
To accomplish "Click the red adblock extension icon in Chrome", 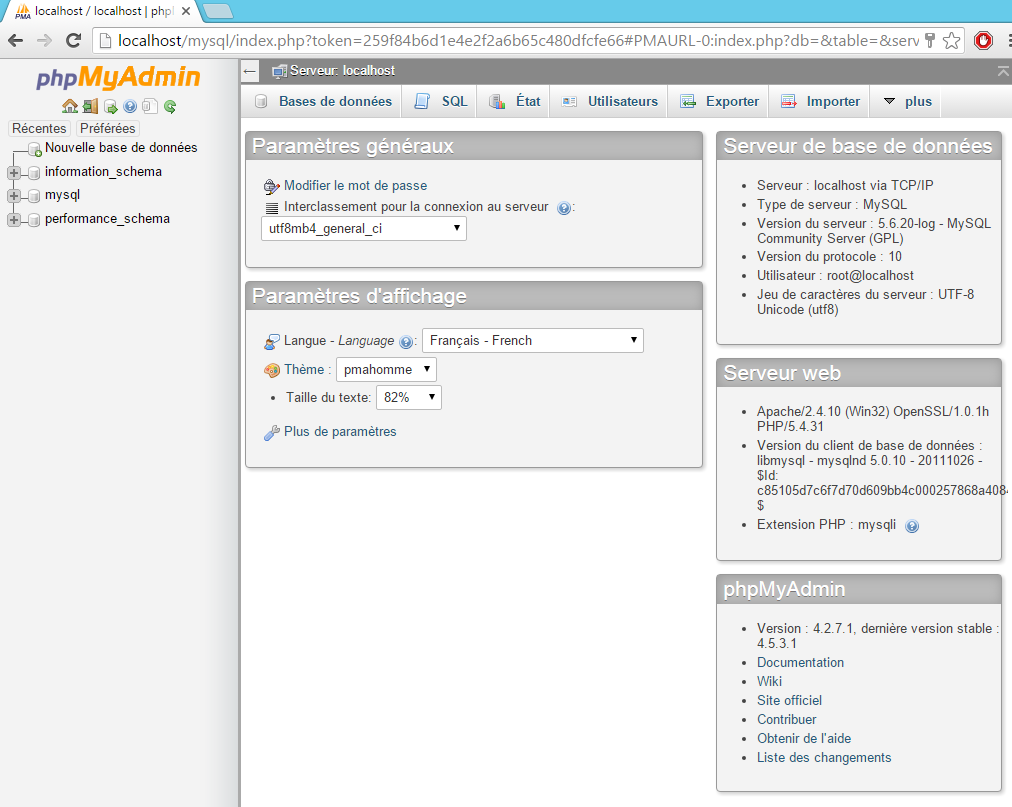I will [983, 41].
